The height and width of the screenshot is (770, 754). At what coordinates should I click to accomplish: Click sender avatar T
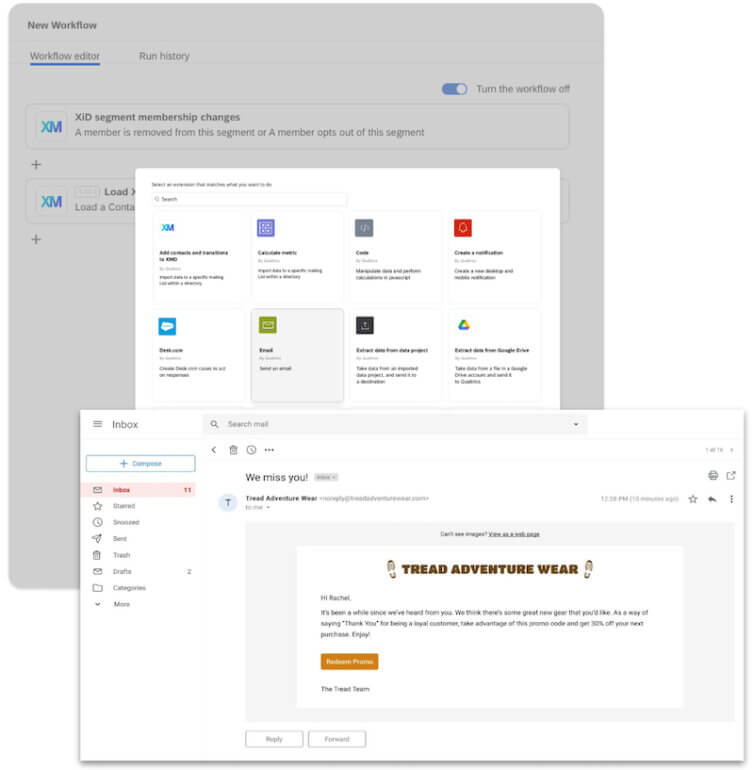tap(228, 502)
